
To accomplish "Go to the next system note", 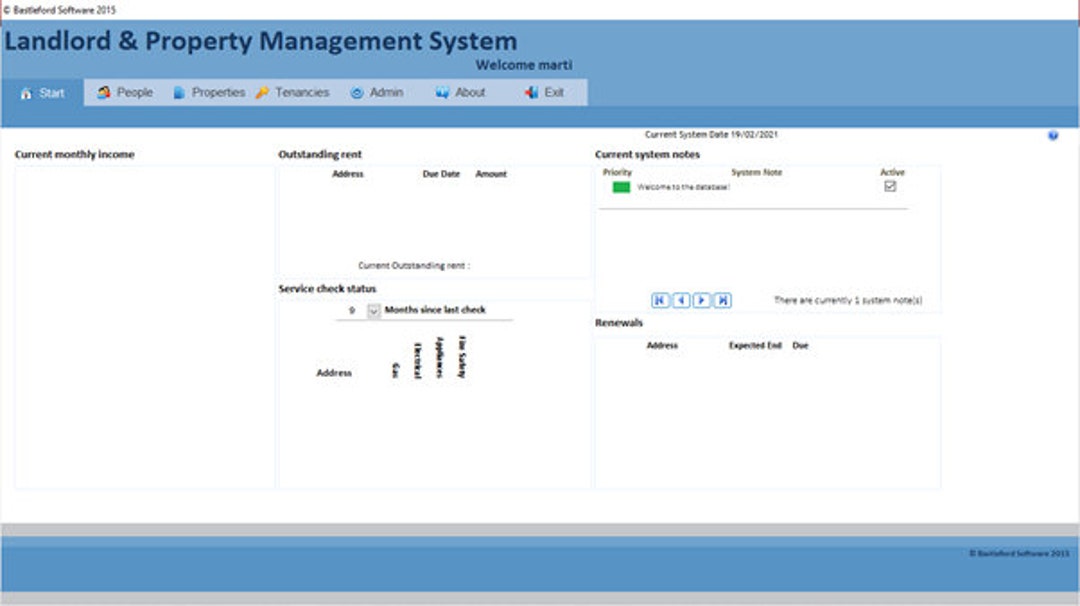I will click(x=701, y=299).
